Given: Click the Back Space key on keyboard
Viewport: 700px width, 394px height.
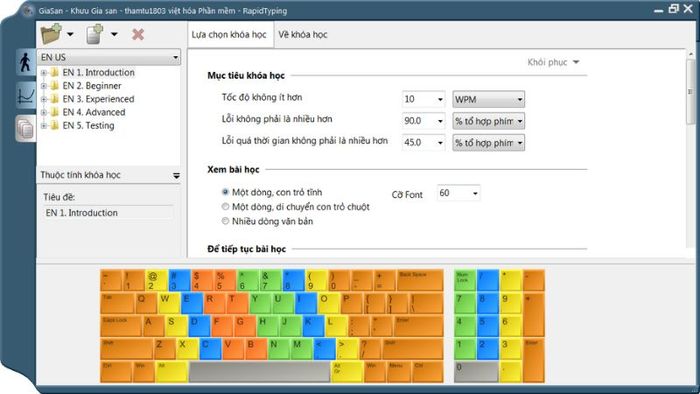Looking at the screenshot, I should (x=420, y=280).
